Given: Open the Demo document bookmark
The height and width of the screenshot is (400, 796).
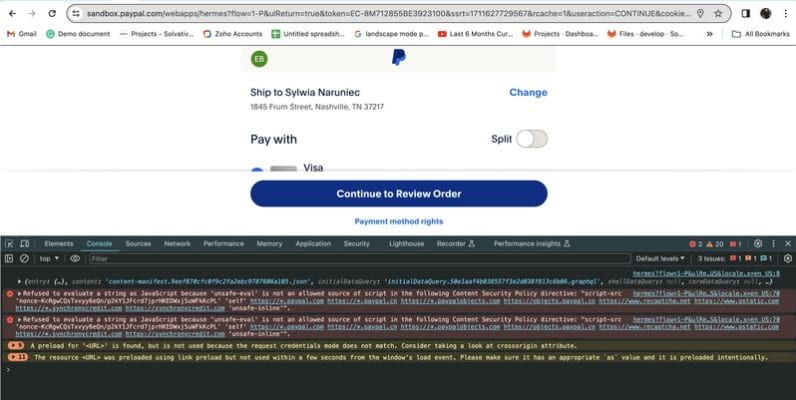Looking at the screenshot, I should click(x=78, y=34).
